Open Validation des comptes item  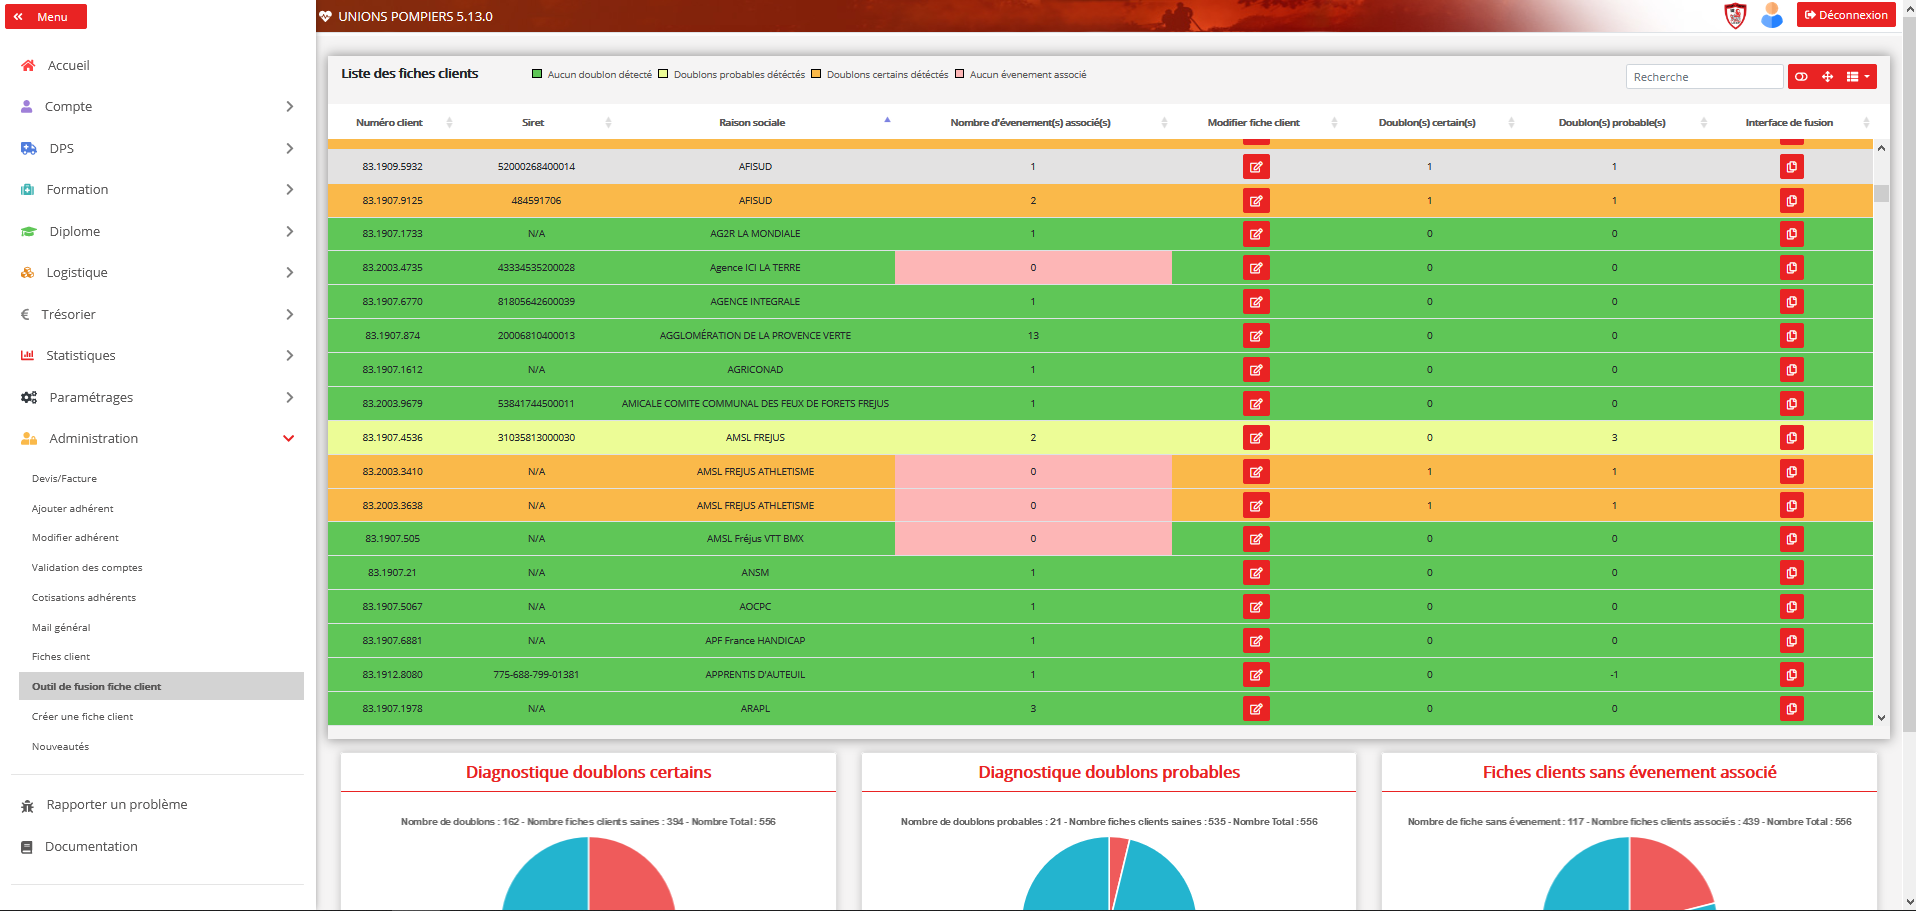(87, 568)
